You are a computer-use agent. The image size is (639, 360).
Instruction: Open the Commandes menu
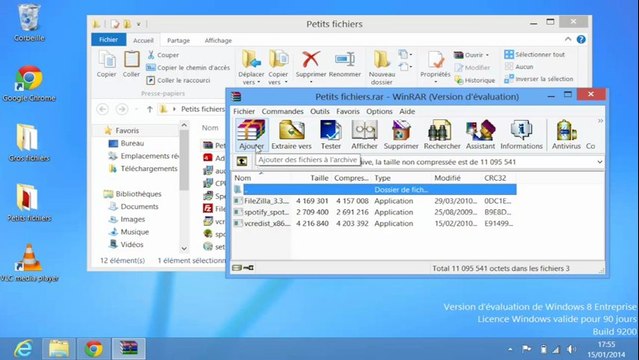(x=282, y=111)
